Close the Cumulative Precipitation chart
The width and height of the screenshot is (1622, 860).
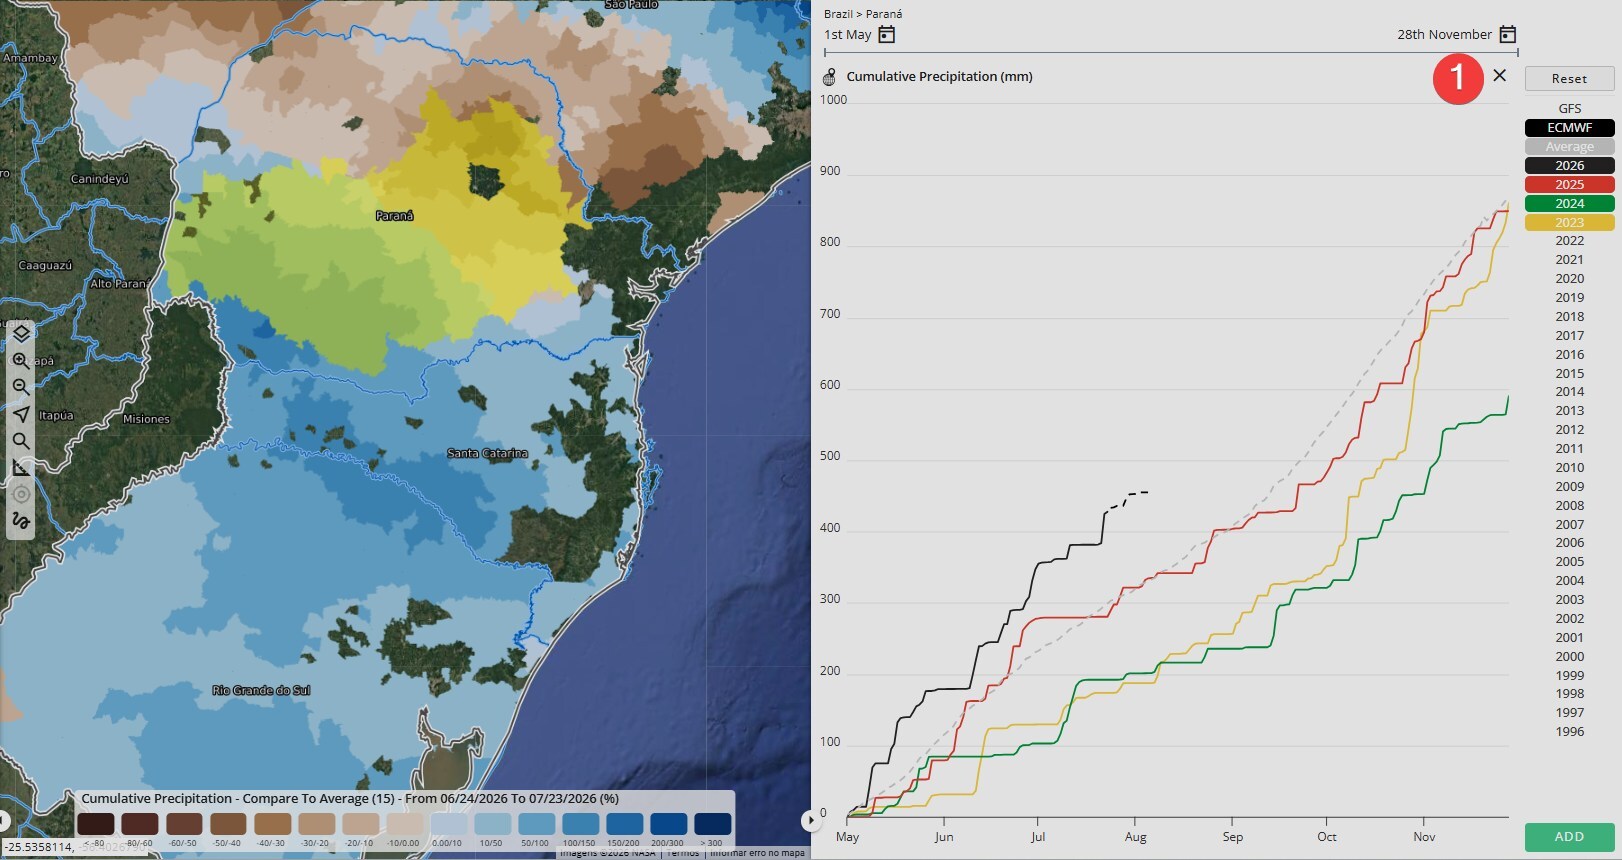pyautogui.click(x=1499, y=75)
